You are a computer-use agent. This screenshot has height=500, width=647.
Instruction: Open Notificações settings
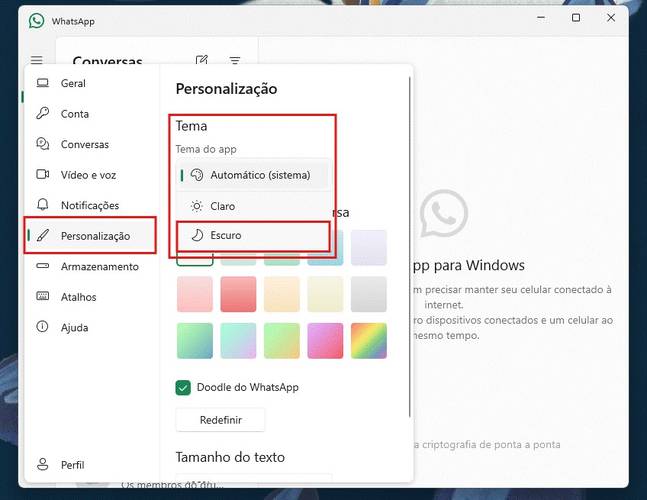[90, 205]
